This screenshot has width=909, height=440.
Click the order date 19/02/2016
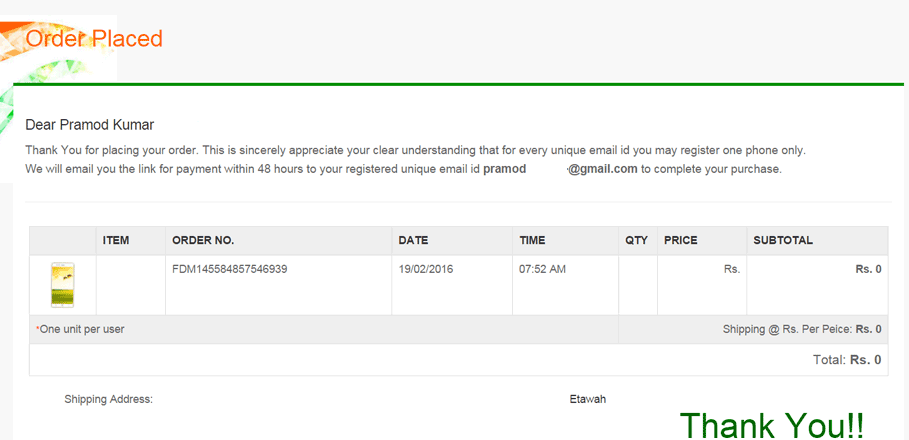[426, 269]
